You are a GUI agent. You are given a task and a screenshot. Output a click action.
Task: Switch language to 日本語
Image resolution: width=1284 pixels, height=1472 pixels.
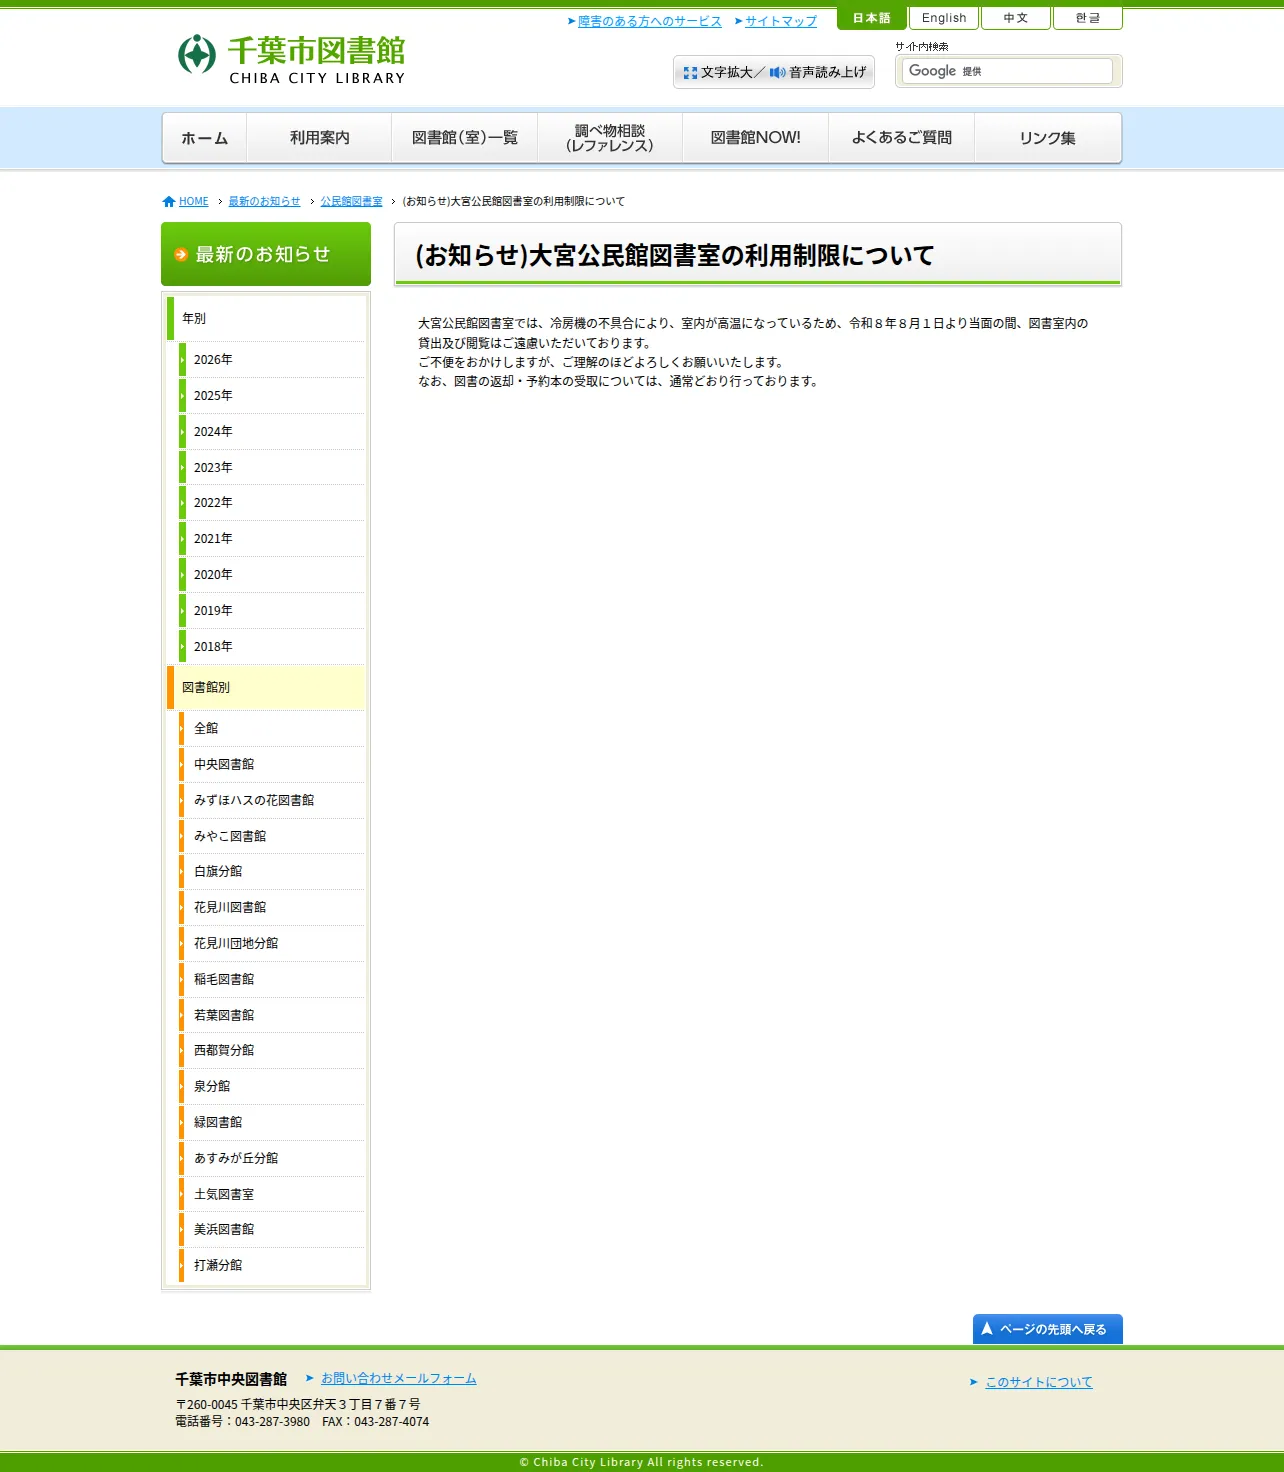(x=872, y=18)
